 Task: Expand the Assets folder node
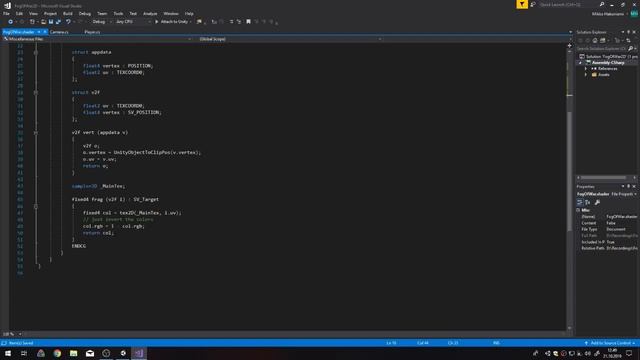(586, 75)
